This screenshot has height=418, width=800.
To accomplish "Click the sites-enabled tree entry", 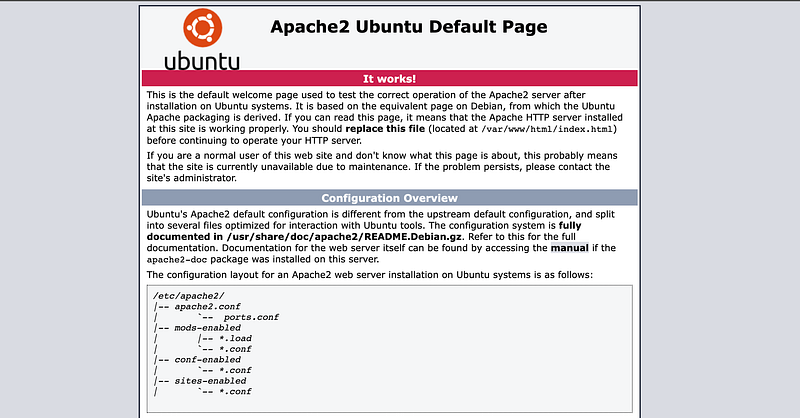I will pos(210,381).
